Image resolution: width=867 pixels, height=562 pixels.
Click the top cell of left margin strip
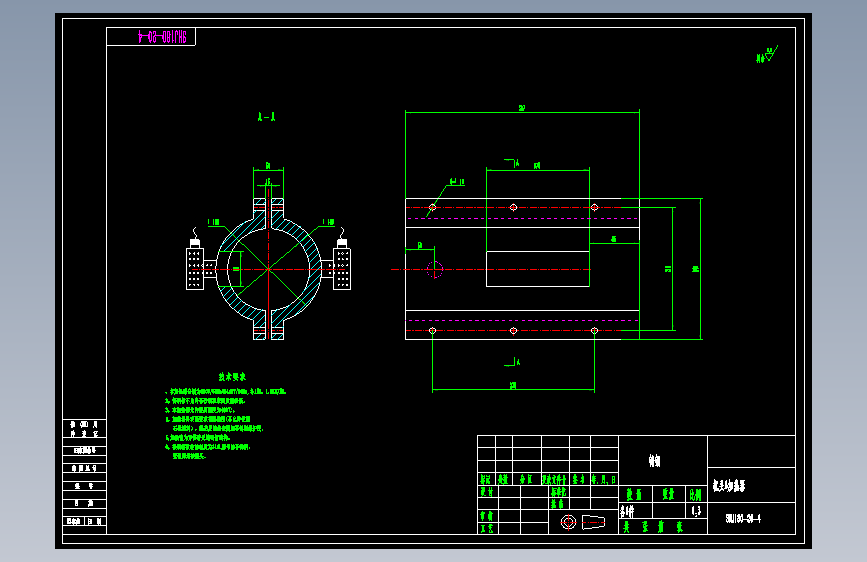point(84,429)
